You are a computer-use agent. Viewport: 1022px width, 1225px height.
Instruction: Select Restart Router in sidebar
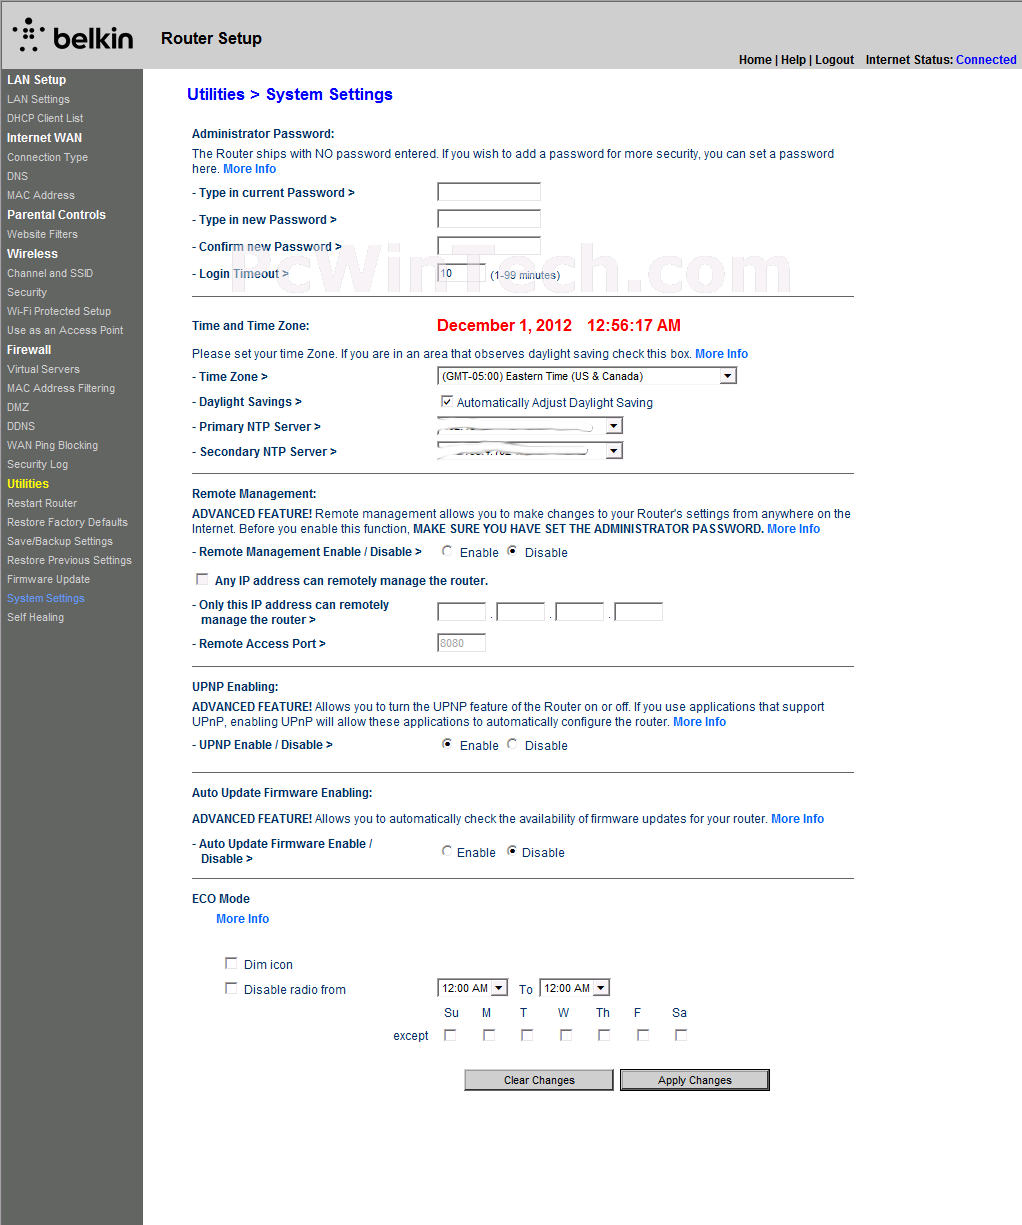click(x=42, y=503)
